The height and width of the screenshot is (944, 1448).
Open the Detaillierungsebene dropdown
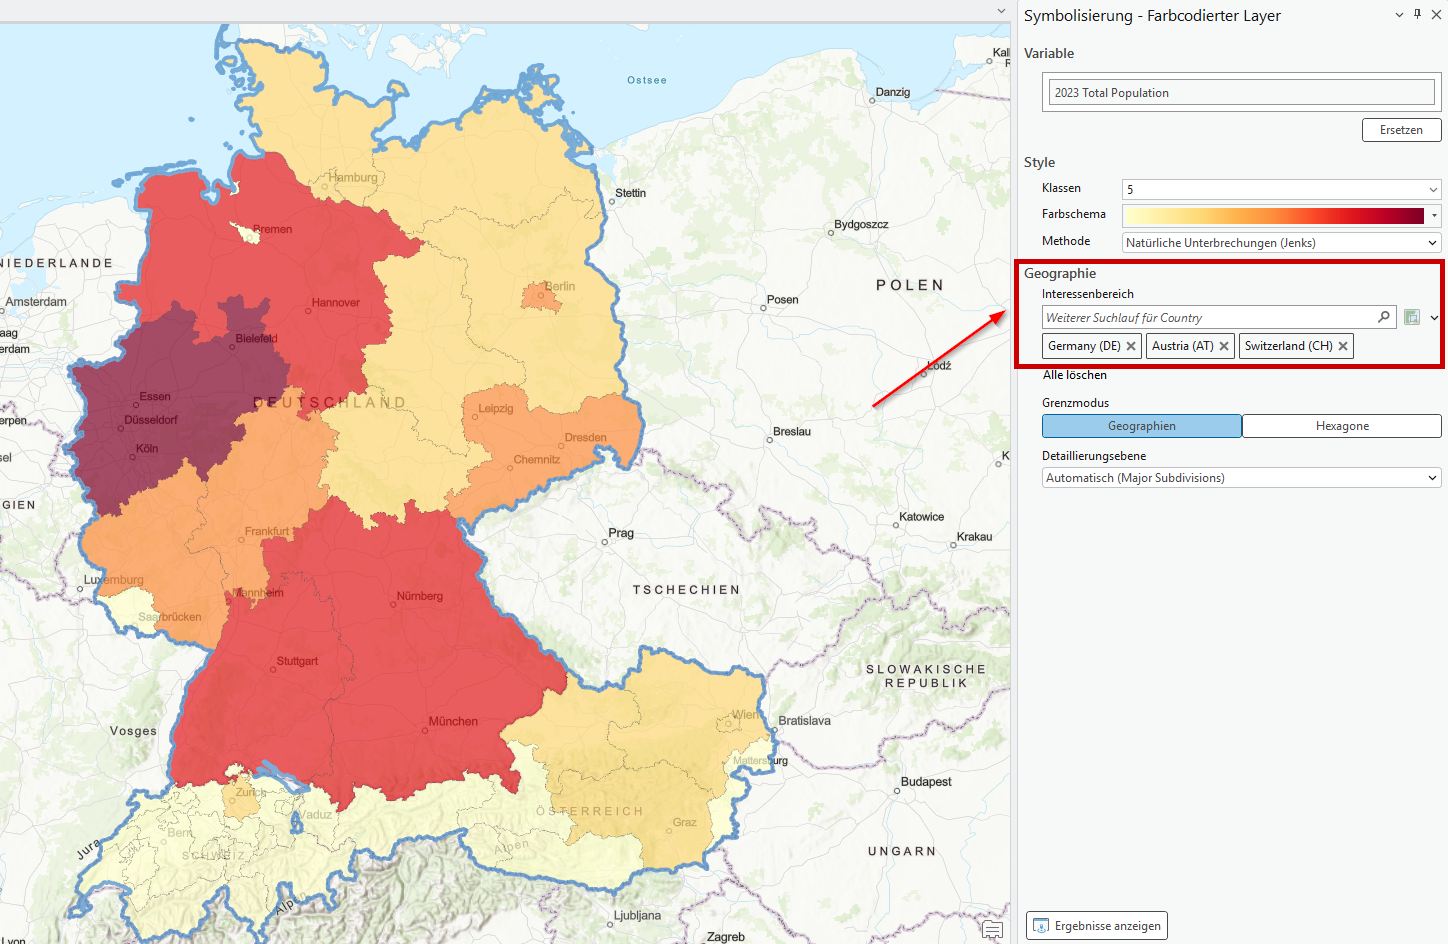click(x=1241, y=478)
